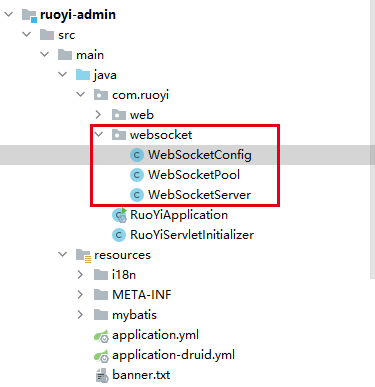Image resolution: width=375 pixels, height=387 pixels.
Task: Click the vertical scrollbar of the project tree
Action: [x=373, y=140]
